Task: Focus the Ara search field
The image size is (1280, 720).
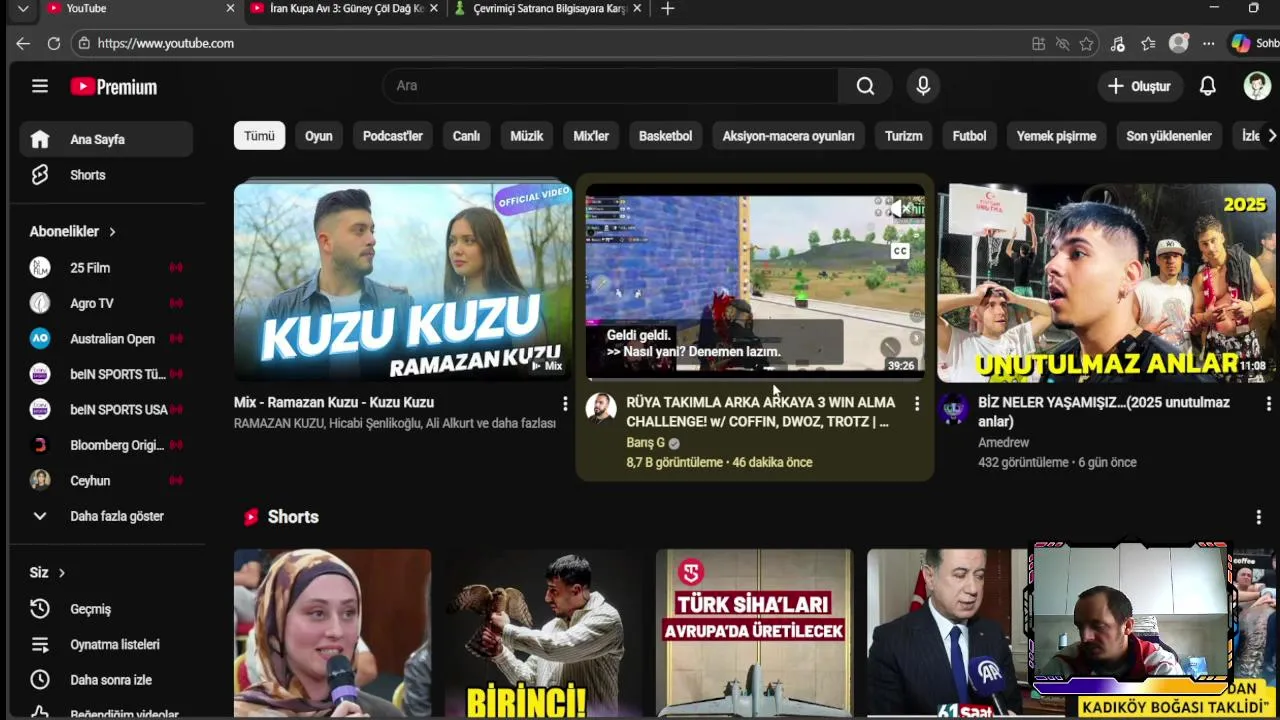Action: tap(610, 86)
